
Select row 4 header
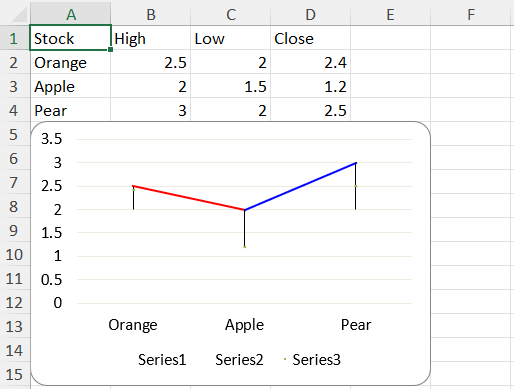(x=15, y=110)
